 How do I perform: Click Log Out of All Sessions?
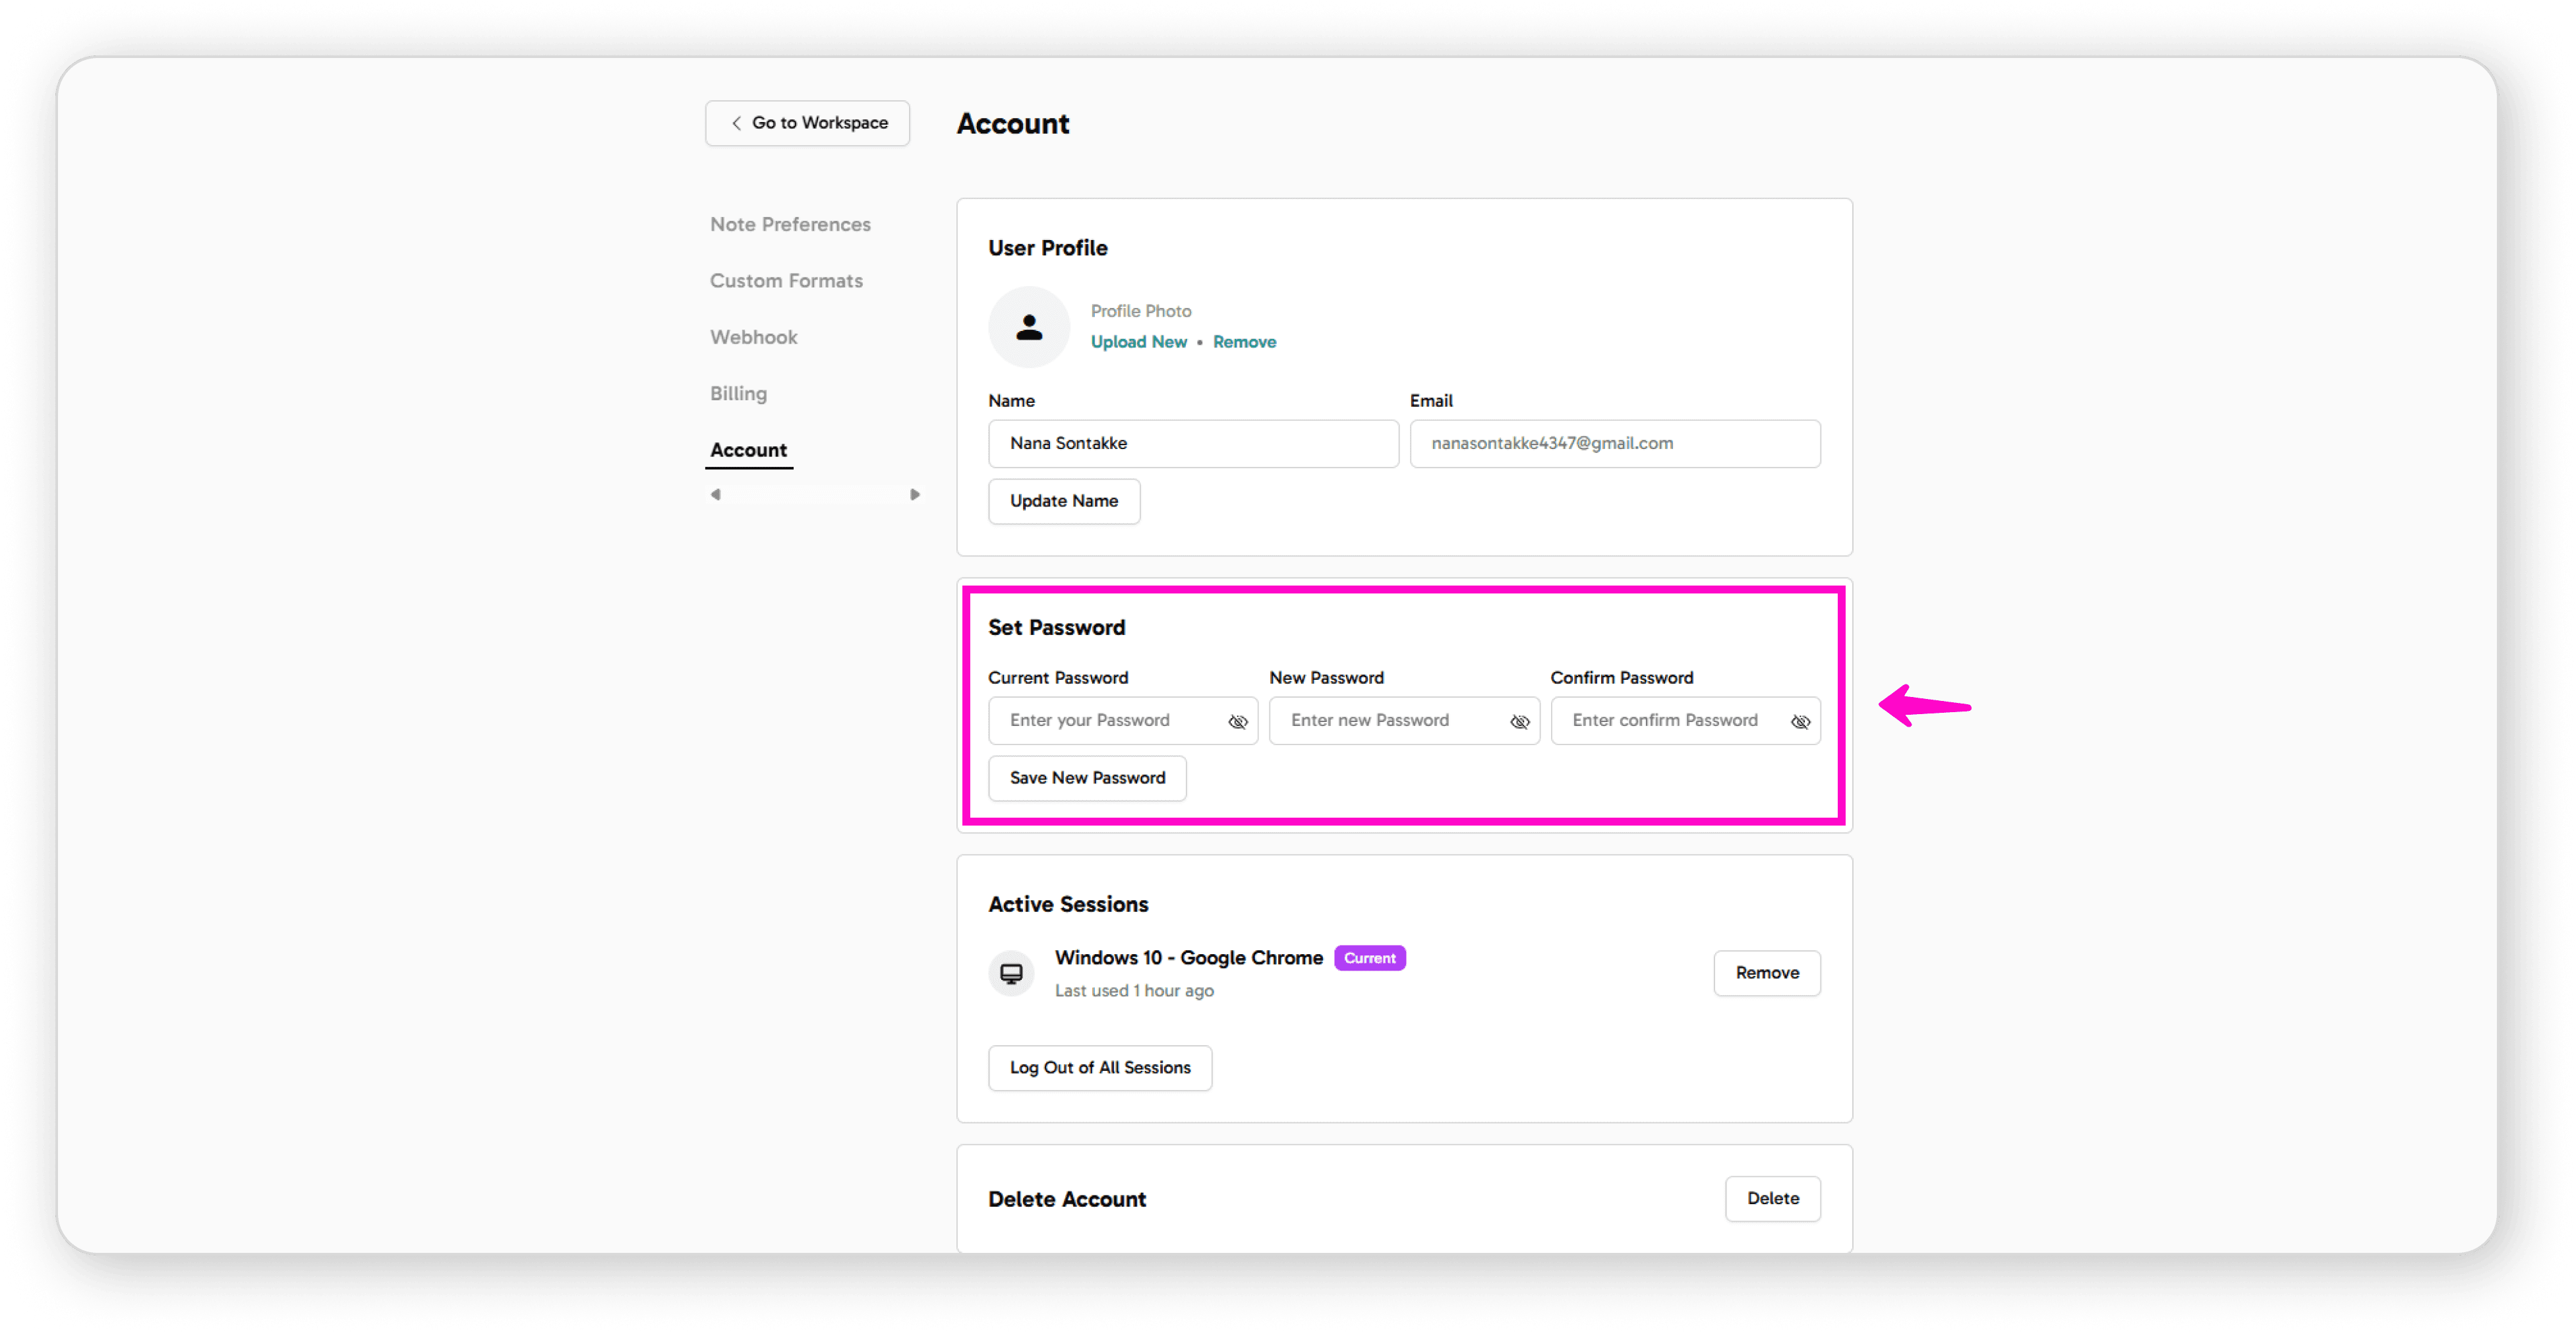tap(1099, 1067)
